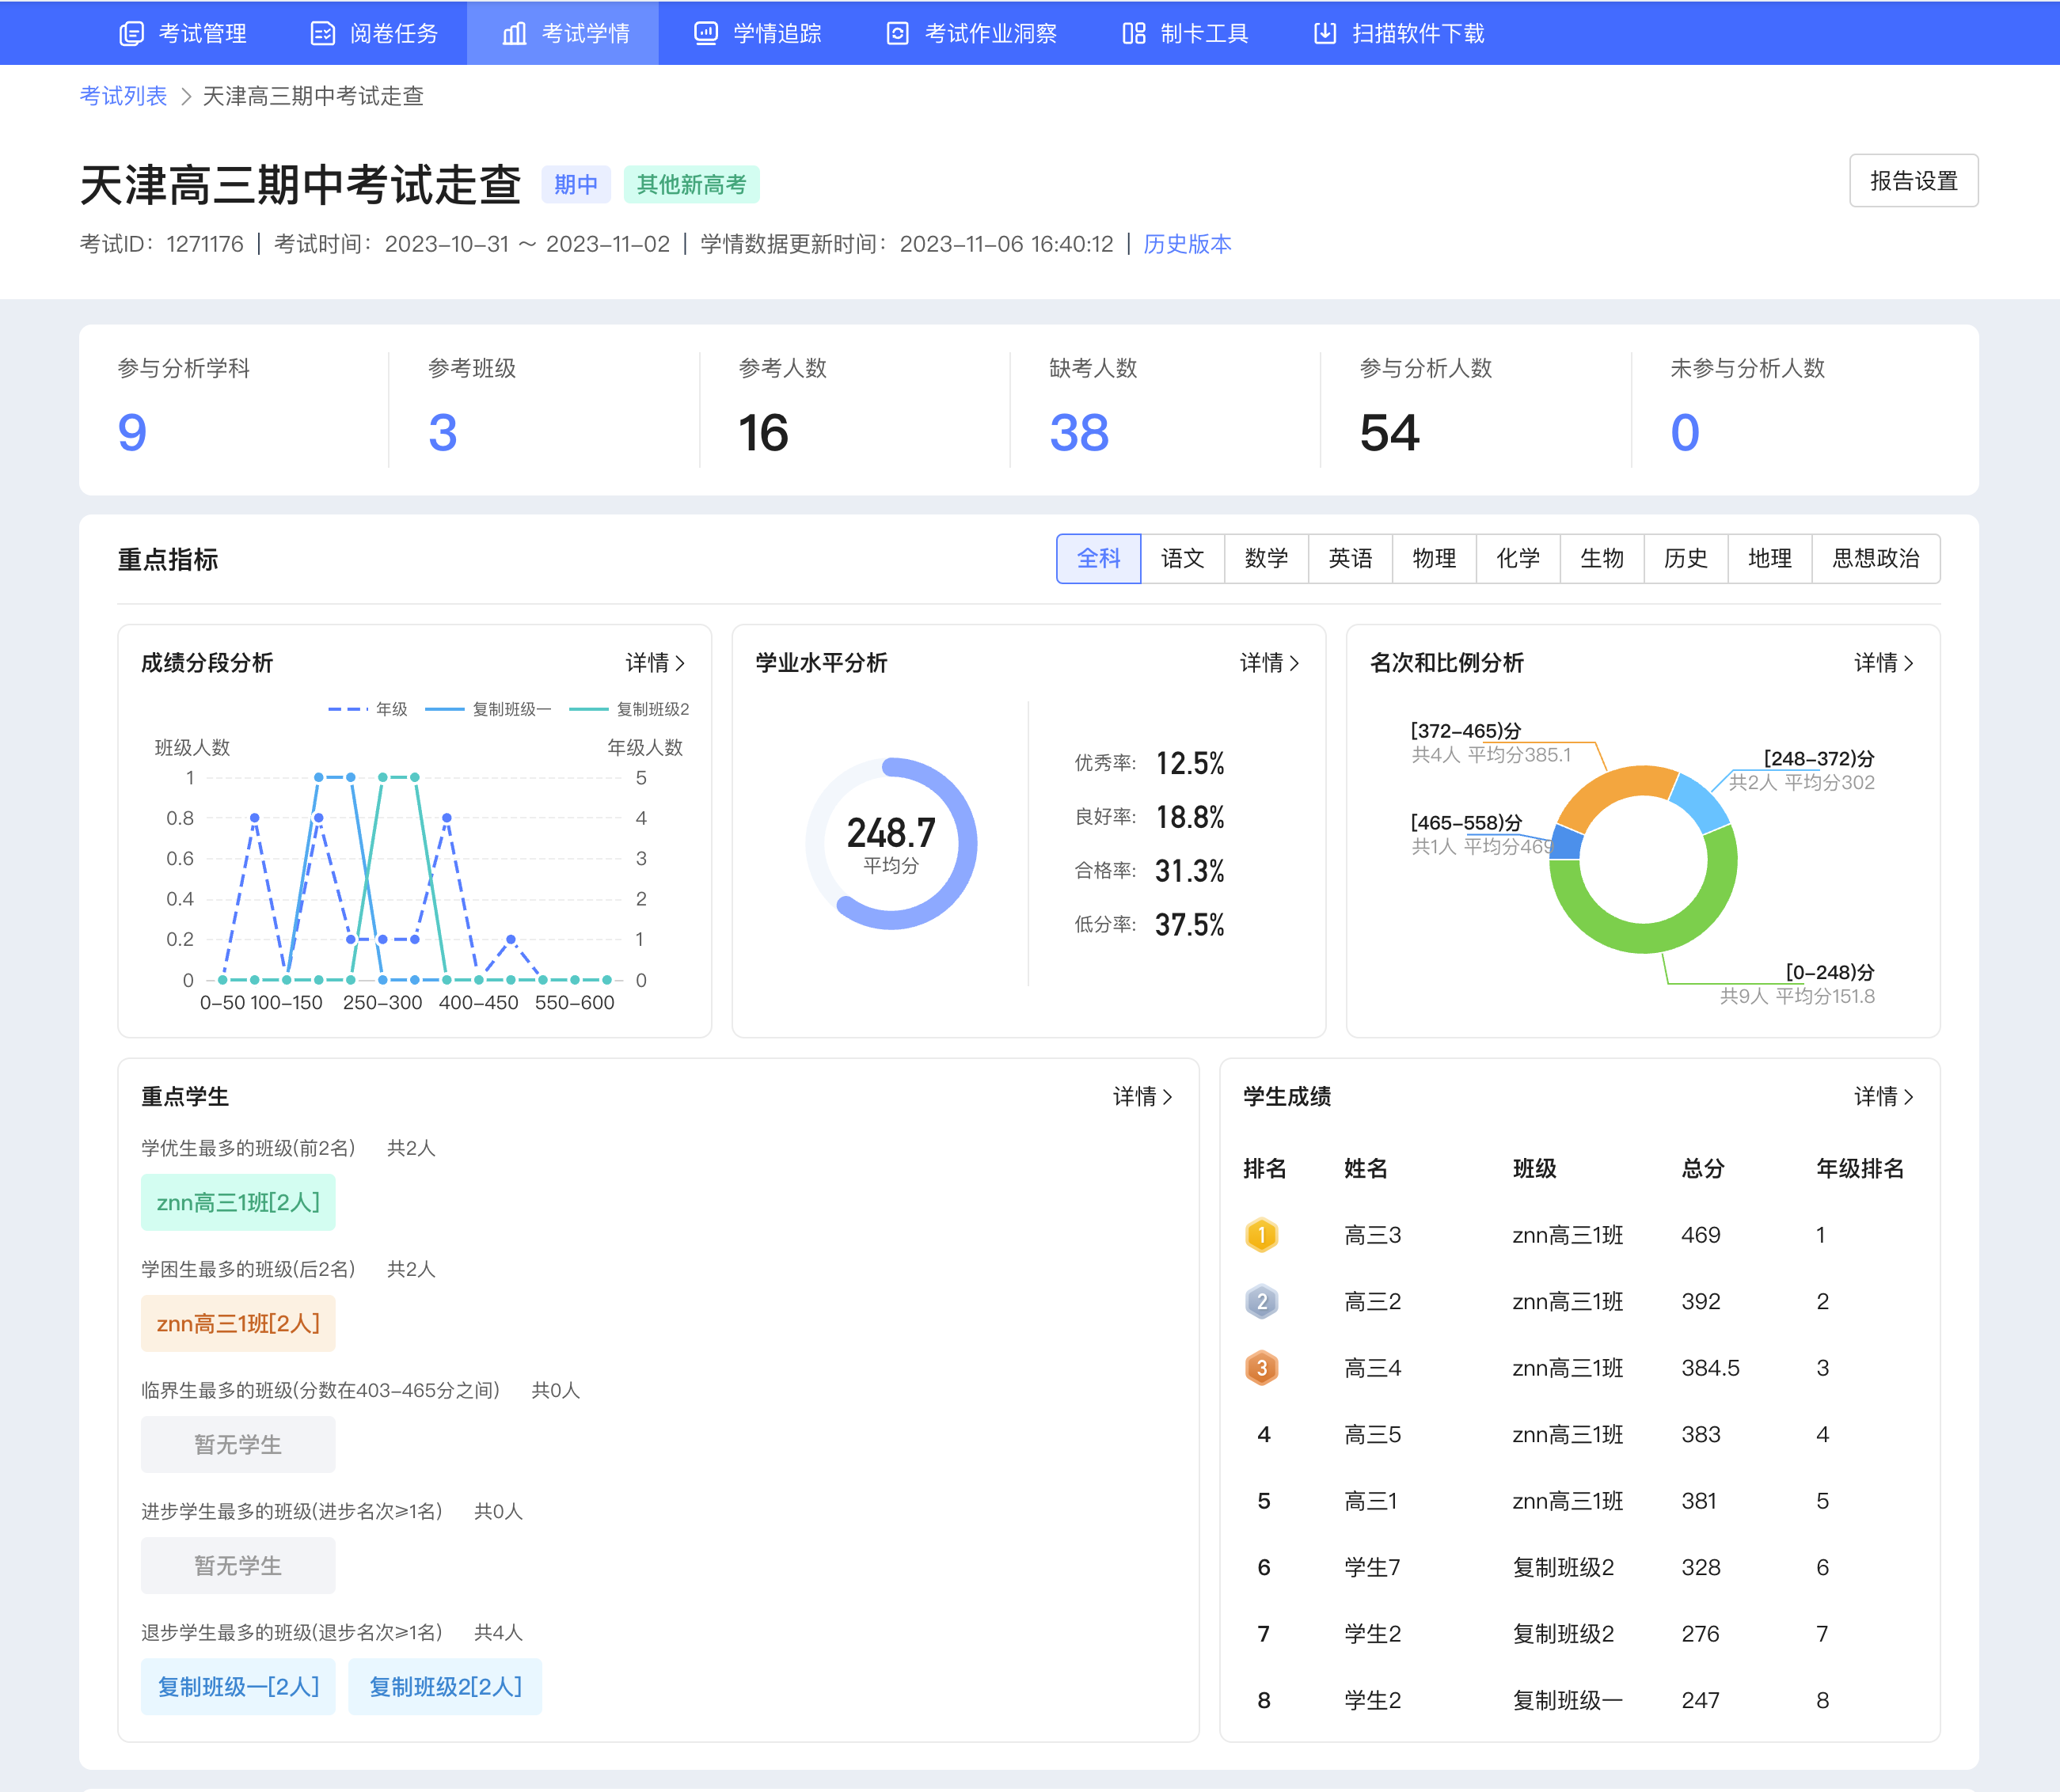The height and width of the screenshot is (1792, 2060).
Task: Click the 期中 exam tag
Action: pyautogui.click(x=576, y=184)
